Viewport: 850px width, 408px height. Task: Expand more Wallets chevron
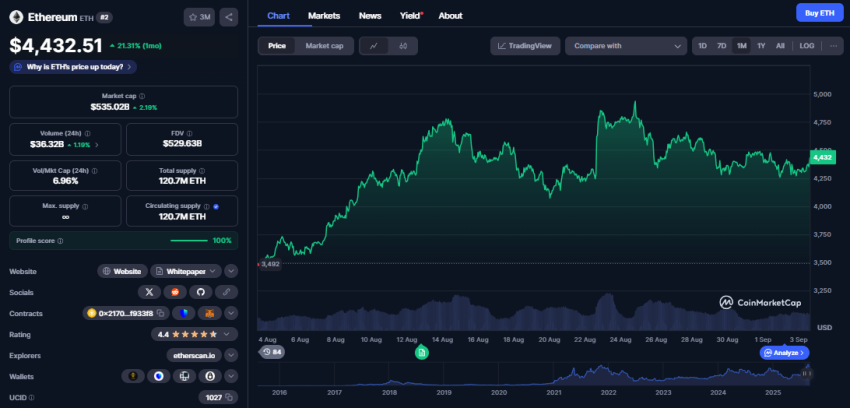[x=231, y=376]
